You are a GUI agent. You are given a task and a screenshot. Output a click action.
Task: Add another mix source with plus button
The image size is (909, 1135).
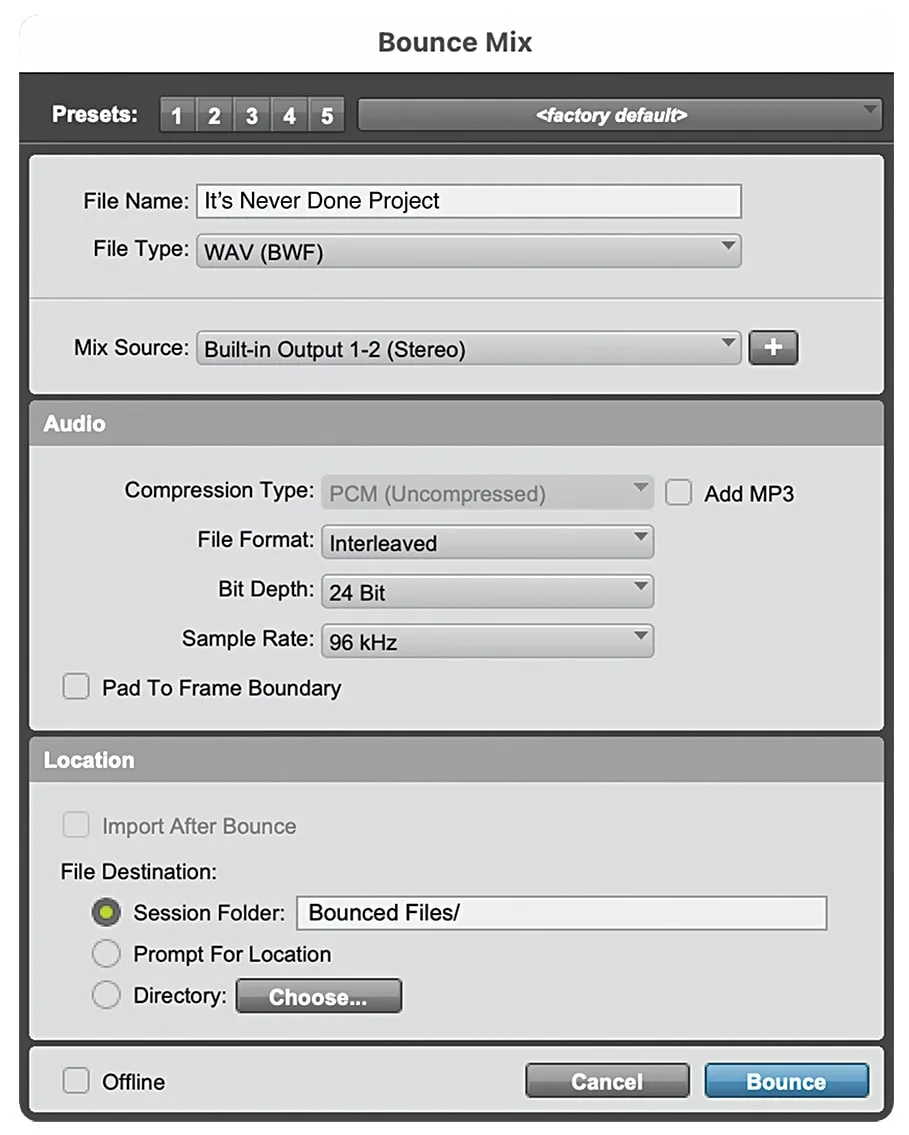773,348
